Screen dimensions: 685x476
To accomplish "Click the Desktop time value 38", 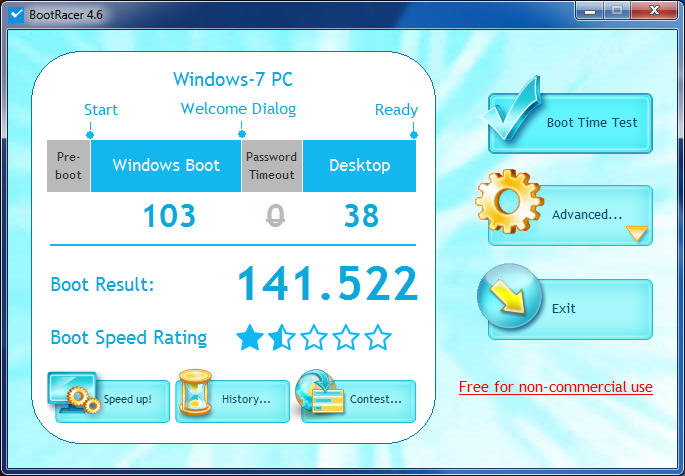I will [361, 216].
